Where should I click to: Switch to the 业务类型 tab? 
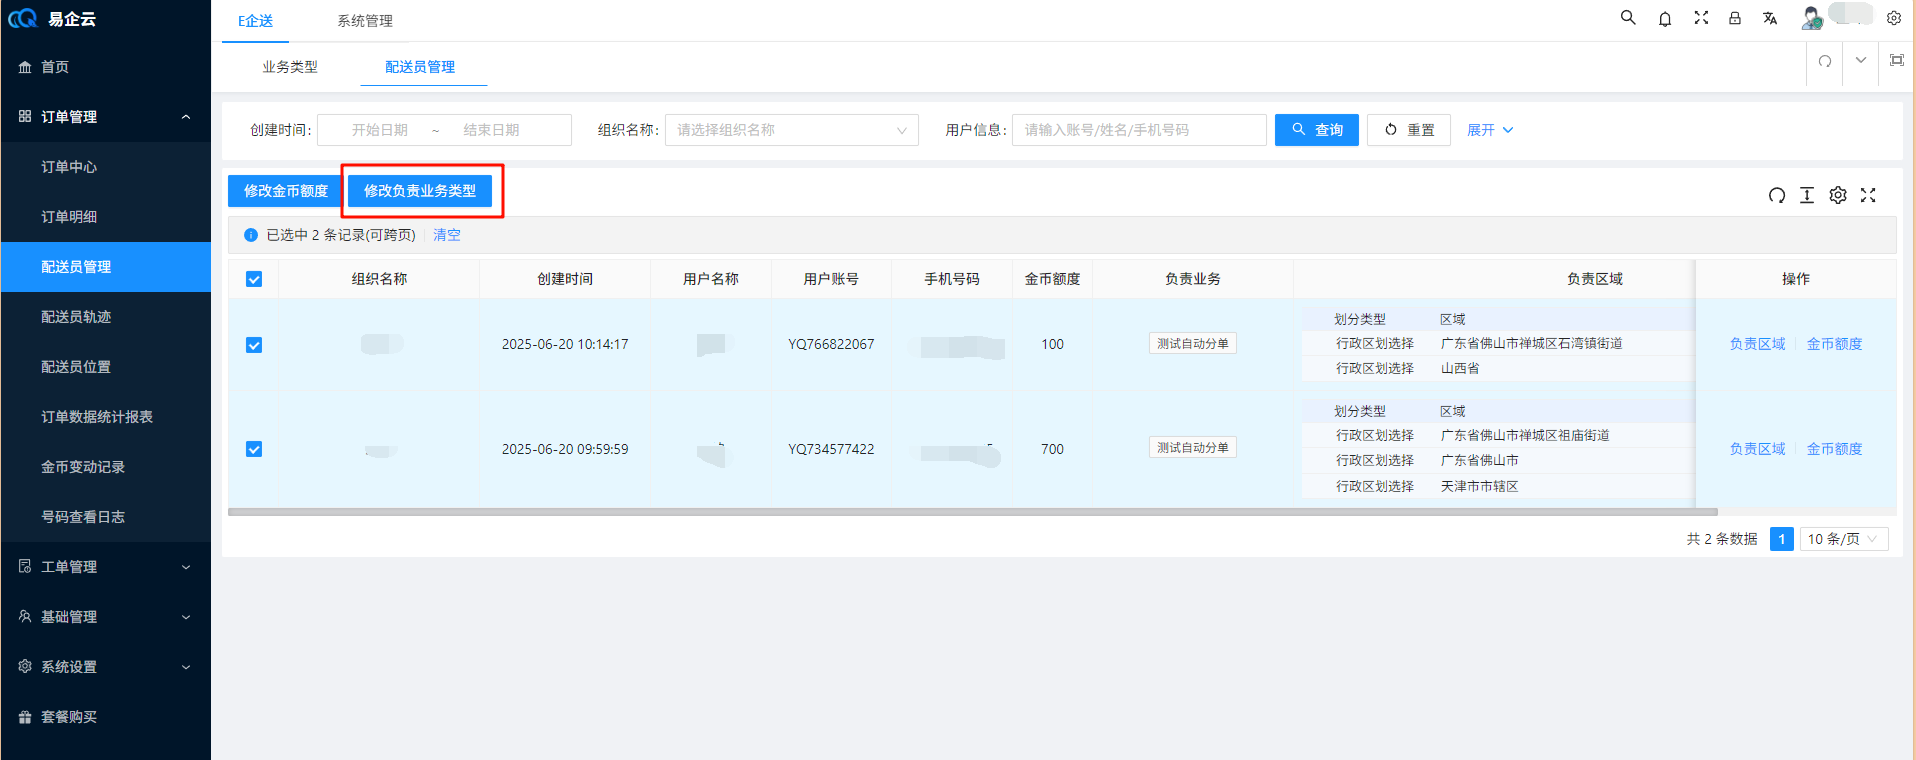[x=290, y=67]
